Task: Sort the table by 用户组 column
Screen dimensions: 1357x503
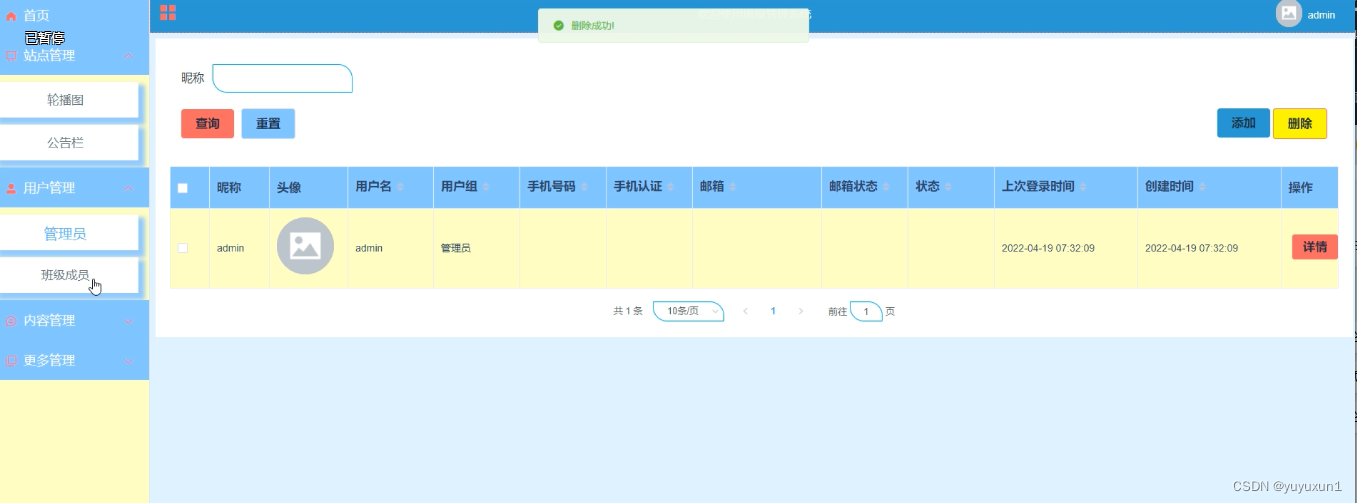Action: click(x=486, y=187)
